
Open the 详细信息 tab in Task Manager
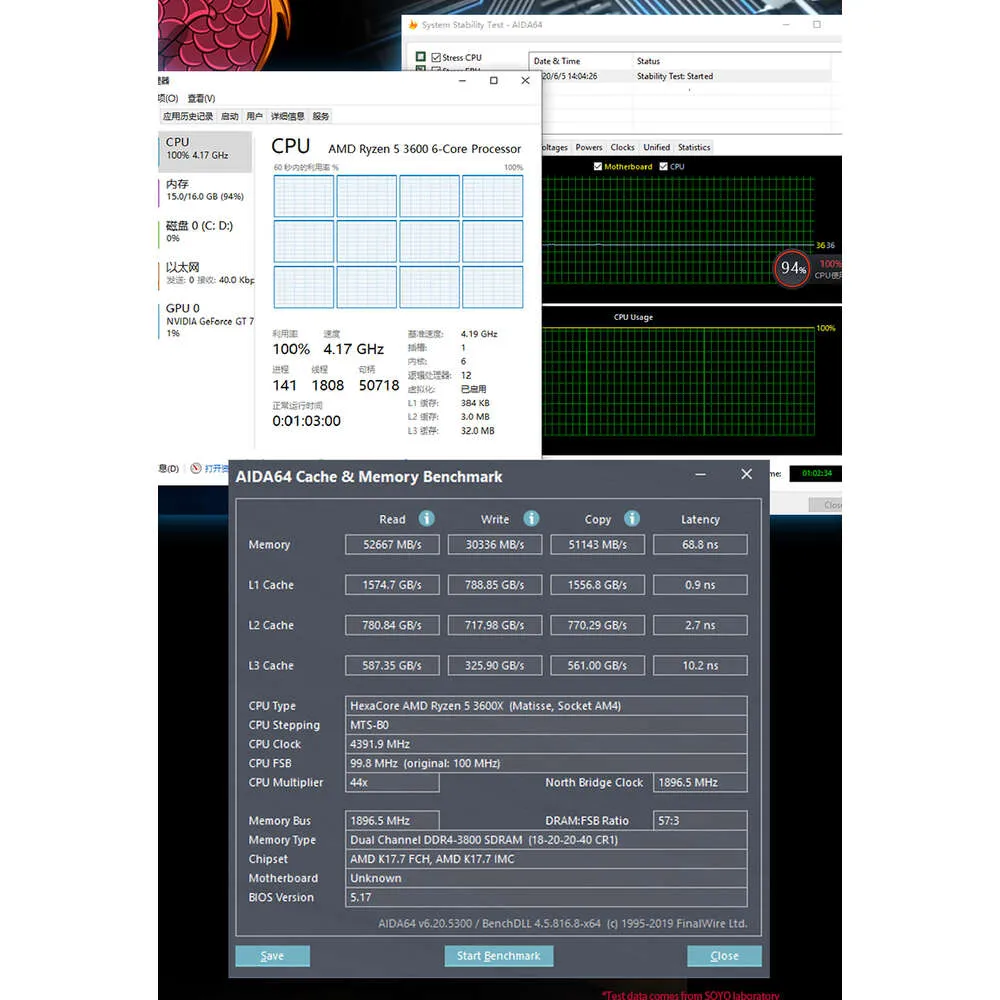288,116
